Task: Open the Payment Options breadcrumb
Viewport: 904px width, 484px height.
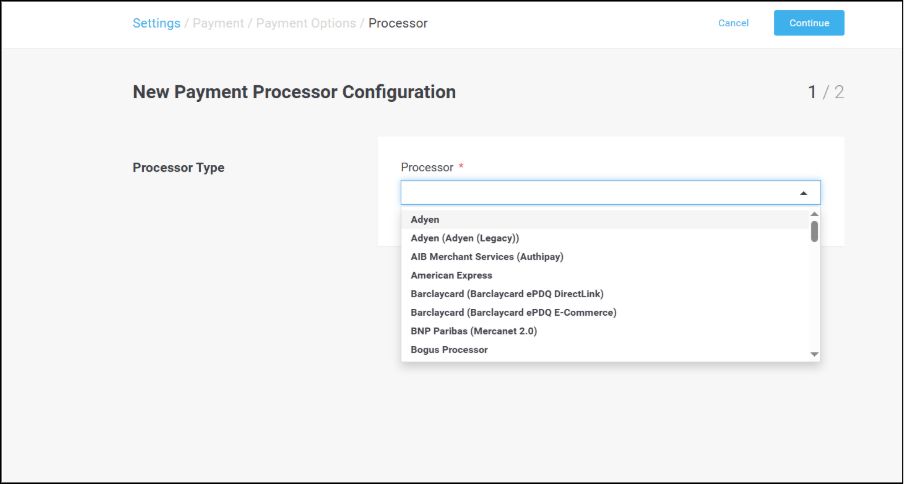Action: click(x=305, y=23)
